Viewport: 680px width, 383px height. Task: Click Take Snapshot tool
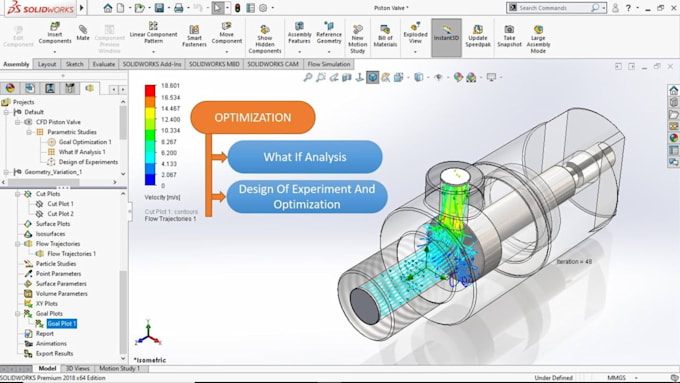tap(509, 36)
